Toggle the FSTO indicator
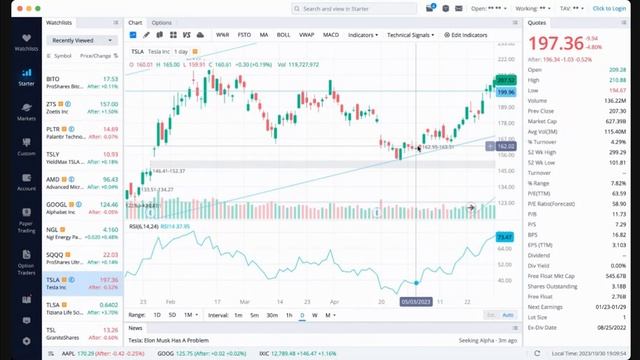The height and width of the screenshot is (360, 640). click(x=244, y=35)
